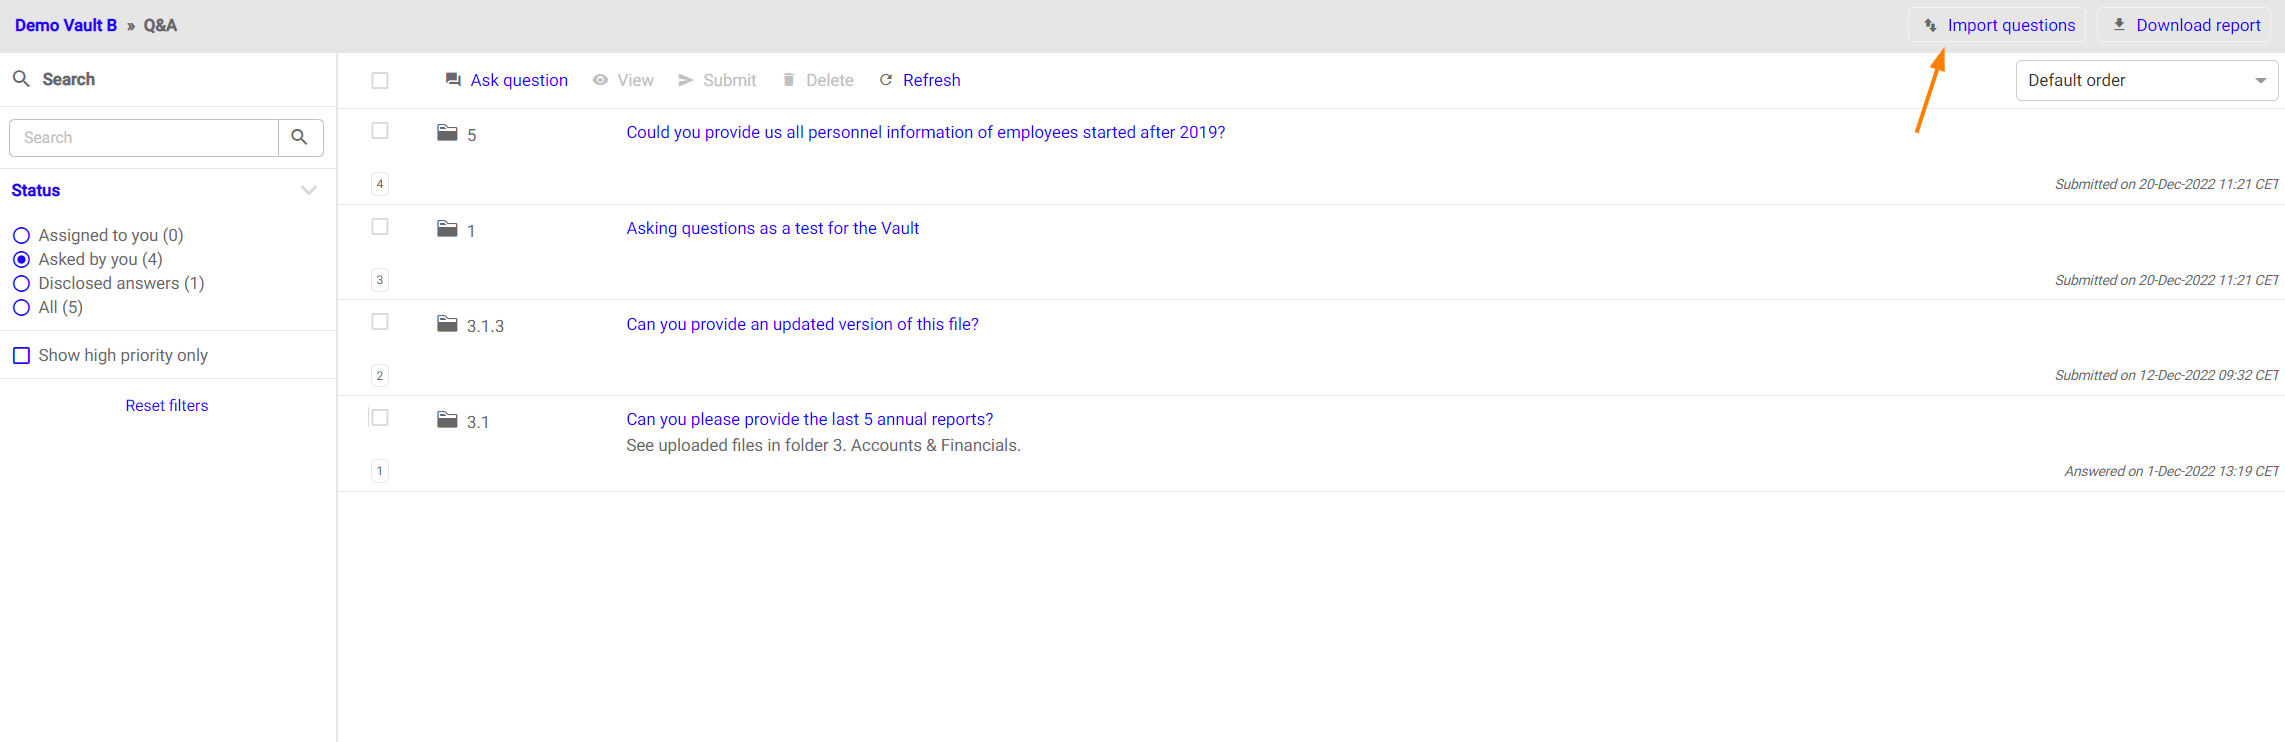Click Refresh in the toolbar
Viewport: 2285px width, 742px height.
click(x=920, y=80)
